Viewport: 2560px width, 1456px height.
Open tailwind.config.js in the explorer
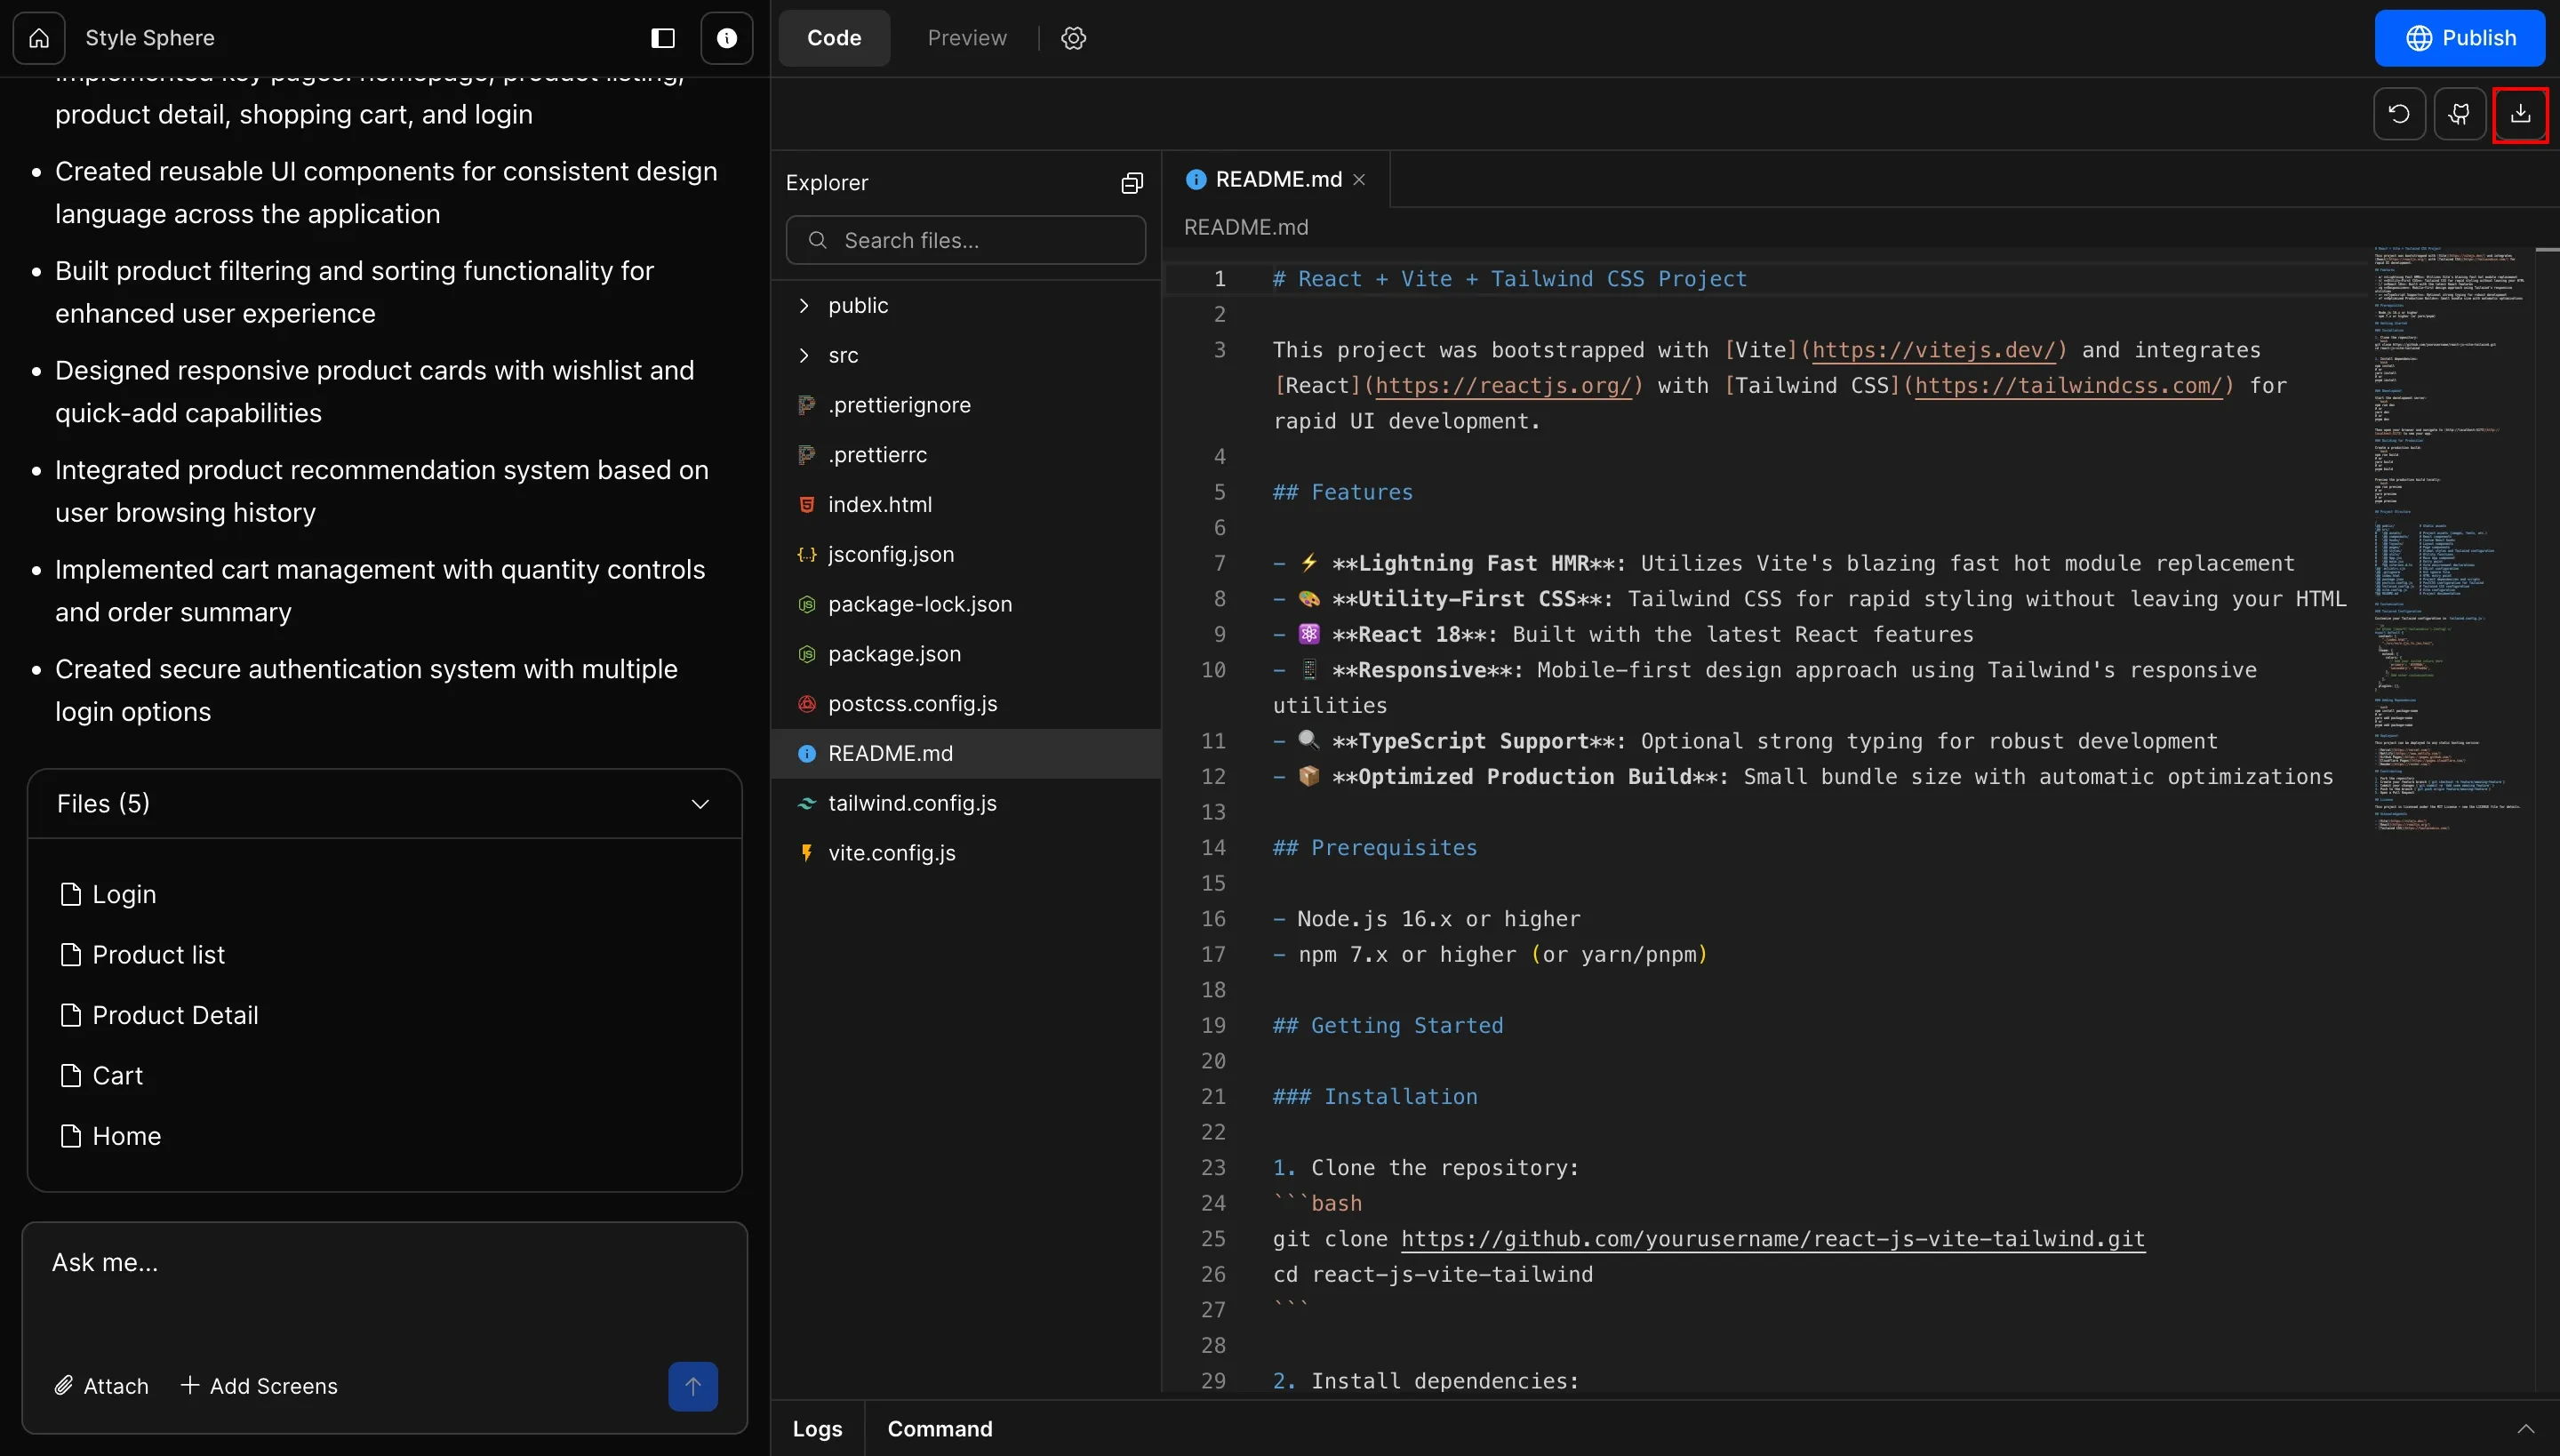coord(912,804)
